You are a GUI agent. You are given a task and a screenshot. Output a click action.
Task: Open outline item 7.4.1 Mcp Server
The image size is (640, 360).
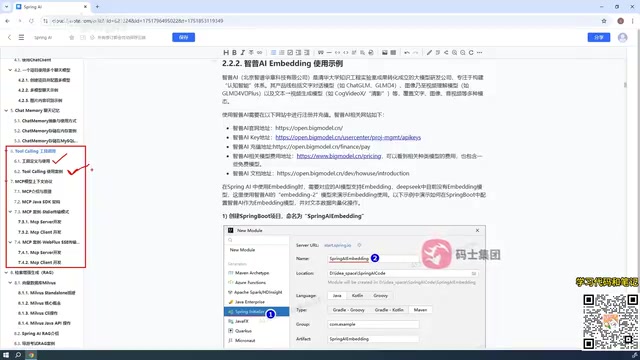pyautogui.click(x=40, y=252)
